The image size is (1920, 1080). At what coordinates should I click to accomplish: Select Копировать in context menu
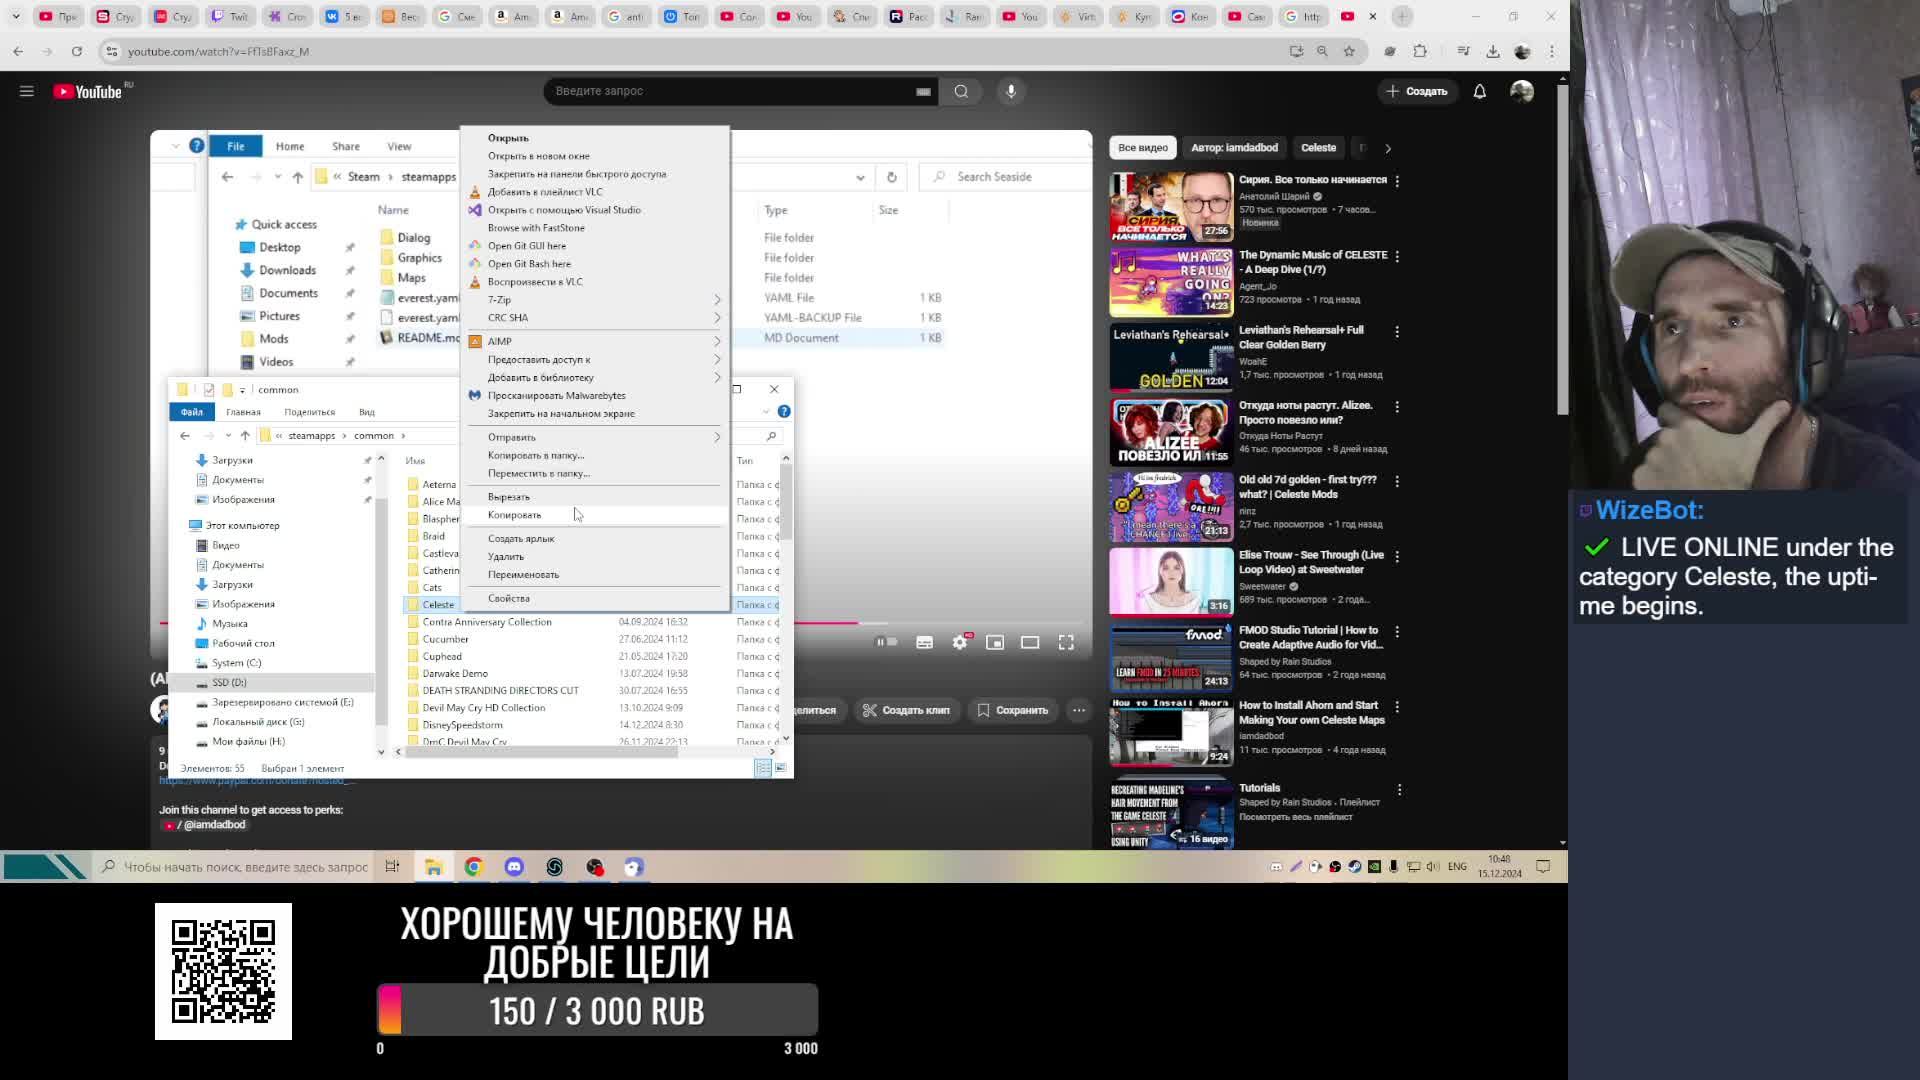(515, 515)
